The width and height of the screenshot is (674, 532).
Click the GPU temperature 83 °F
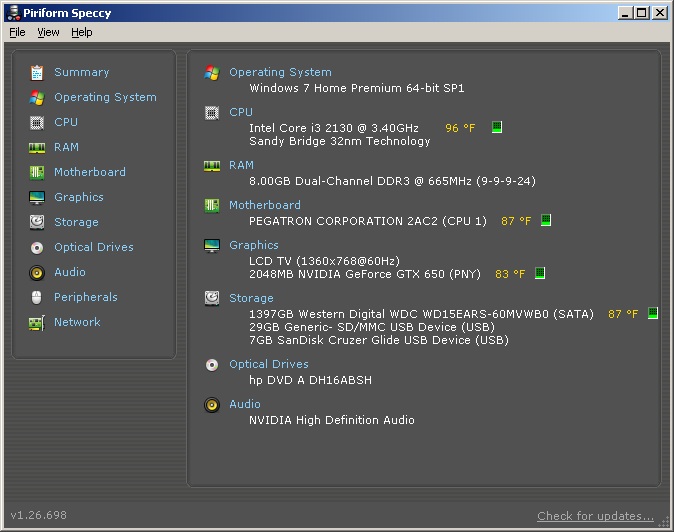510,274
